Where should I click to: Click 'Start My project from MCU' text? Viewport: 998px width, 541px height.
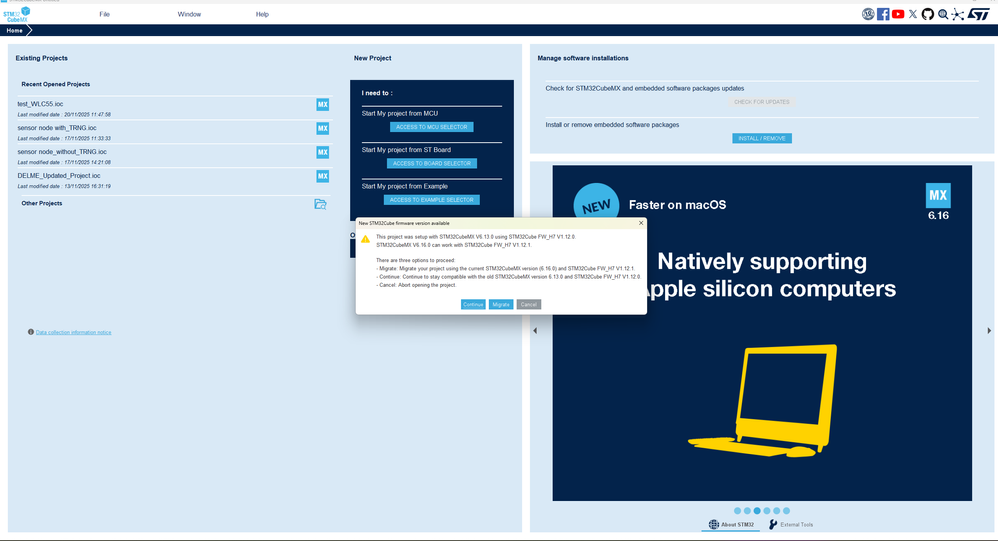[x=400, y=113]
